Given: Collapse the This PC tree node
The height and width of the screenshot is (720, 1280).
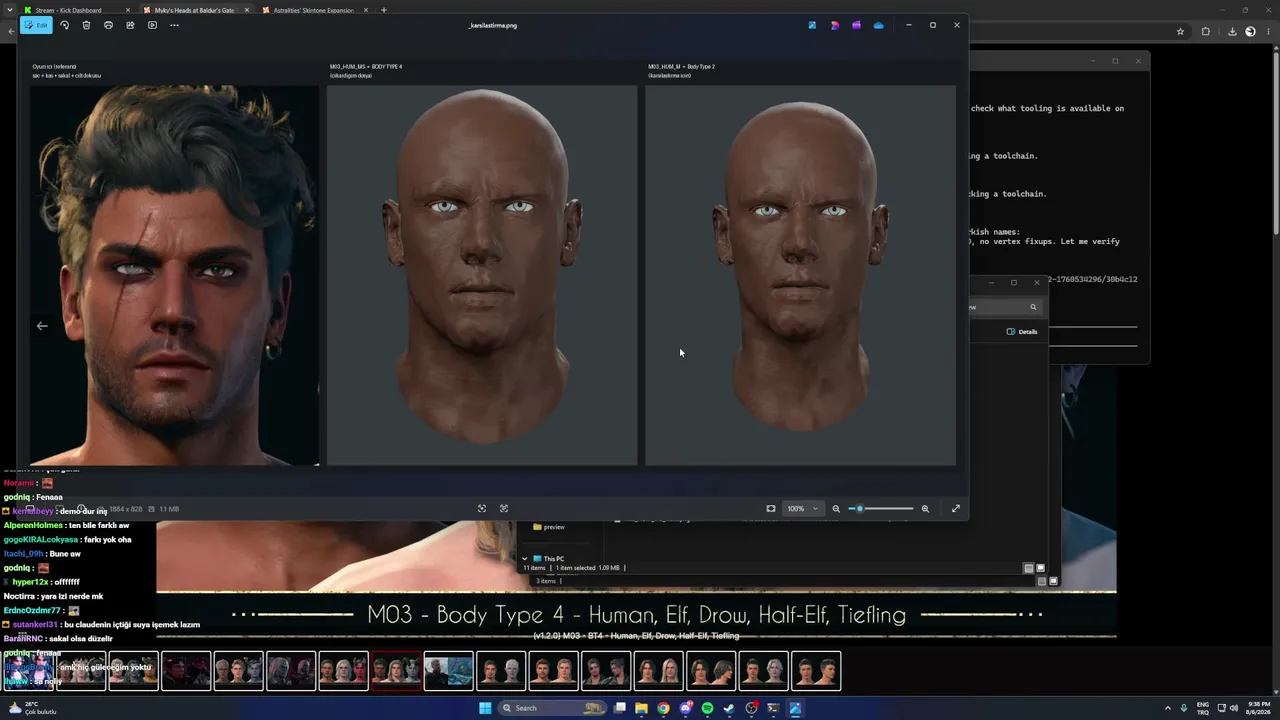Looking at the screenshot, I should coord(525,559).
